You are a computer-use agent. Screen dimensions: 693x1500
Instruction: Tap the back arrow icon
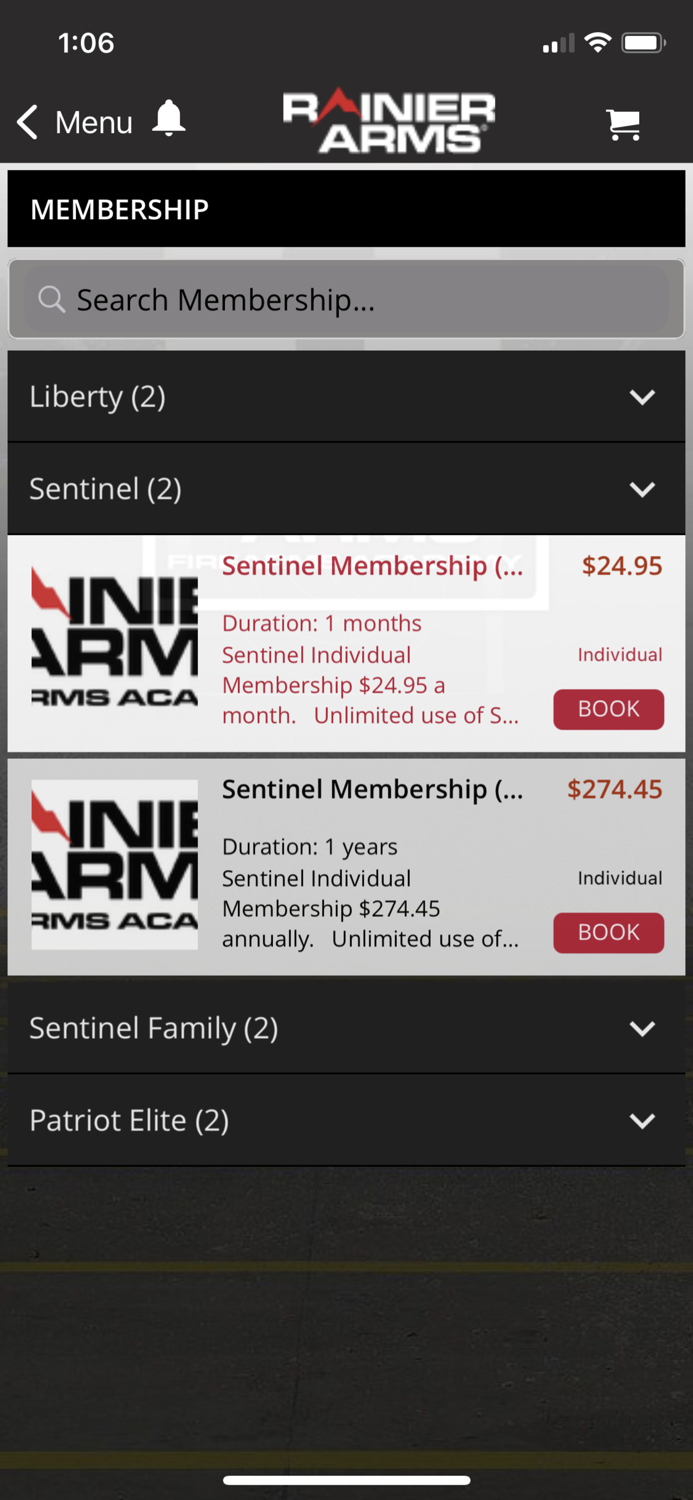tap(28, 122)
